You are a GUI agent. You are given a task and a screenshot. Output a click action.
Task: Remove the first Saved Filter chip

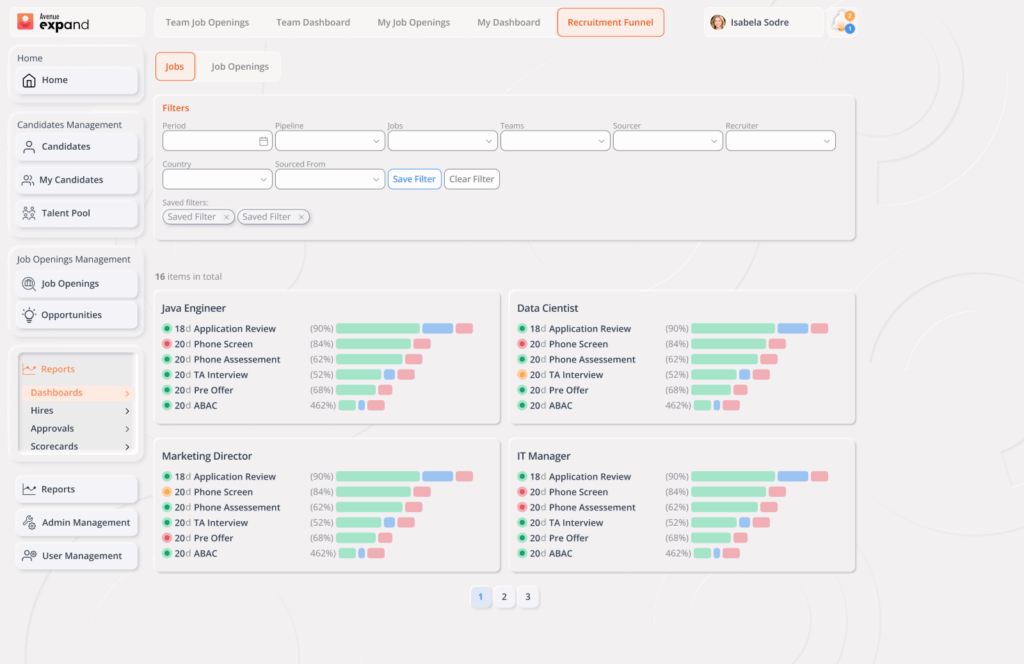click(226, 217)
